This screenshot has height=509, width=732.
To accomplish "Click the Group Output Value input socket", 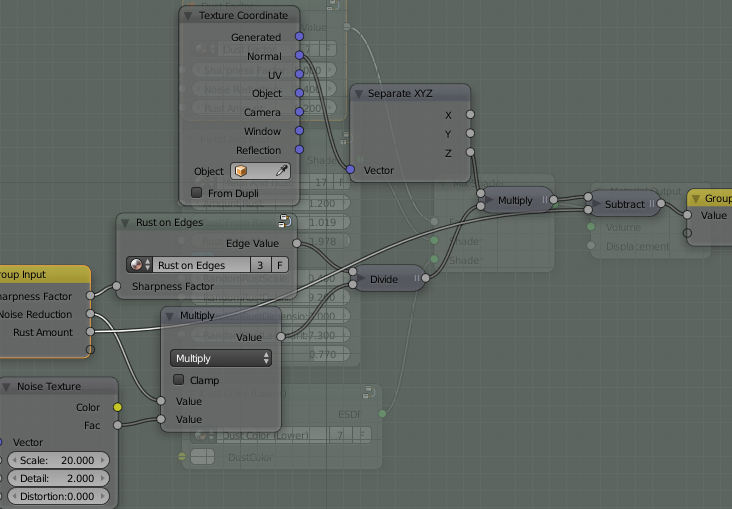I will pos(687,215).
